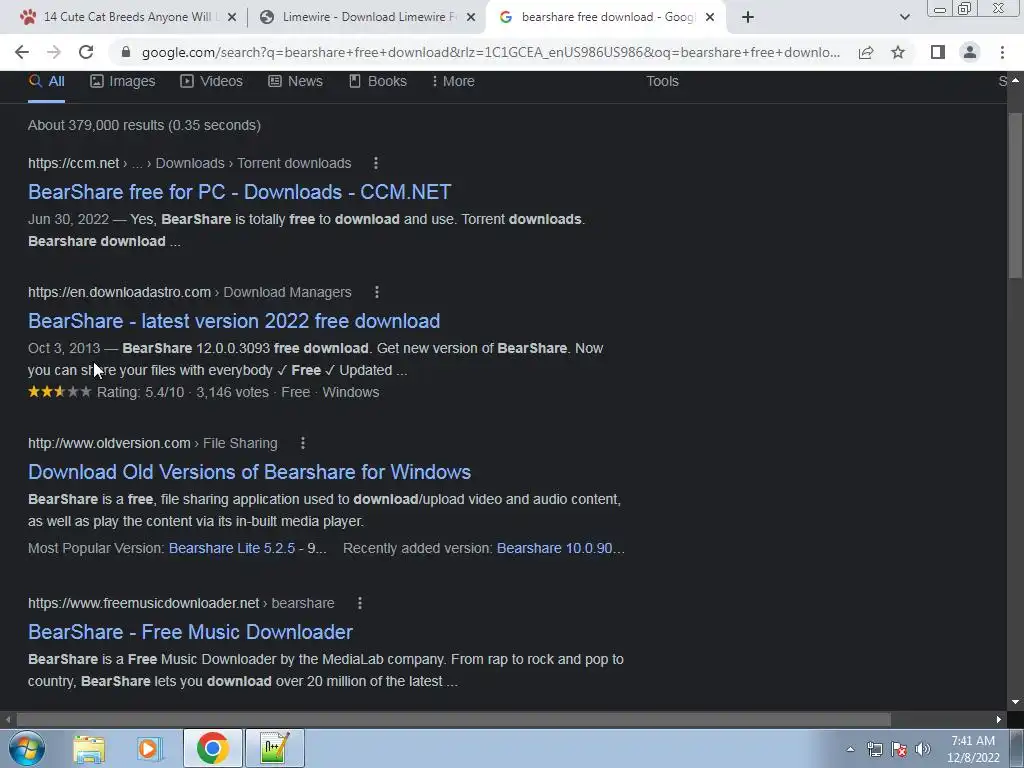
Task: Open the search Tools options
Action: point(662,82)
